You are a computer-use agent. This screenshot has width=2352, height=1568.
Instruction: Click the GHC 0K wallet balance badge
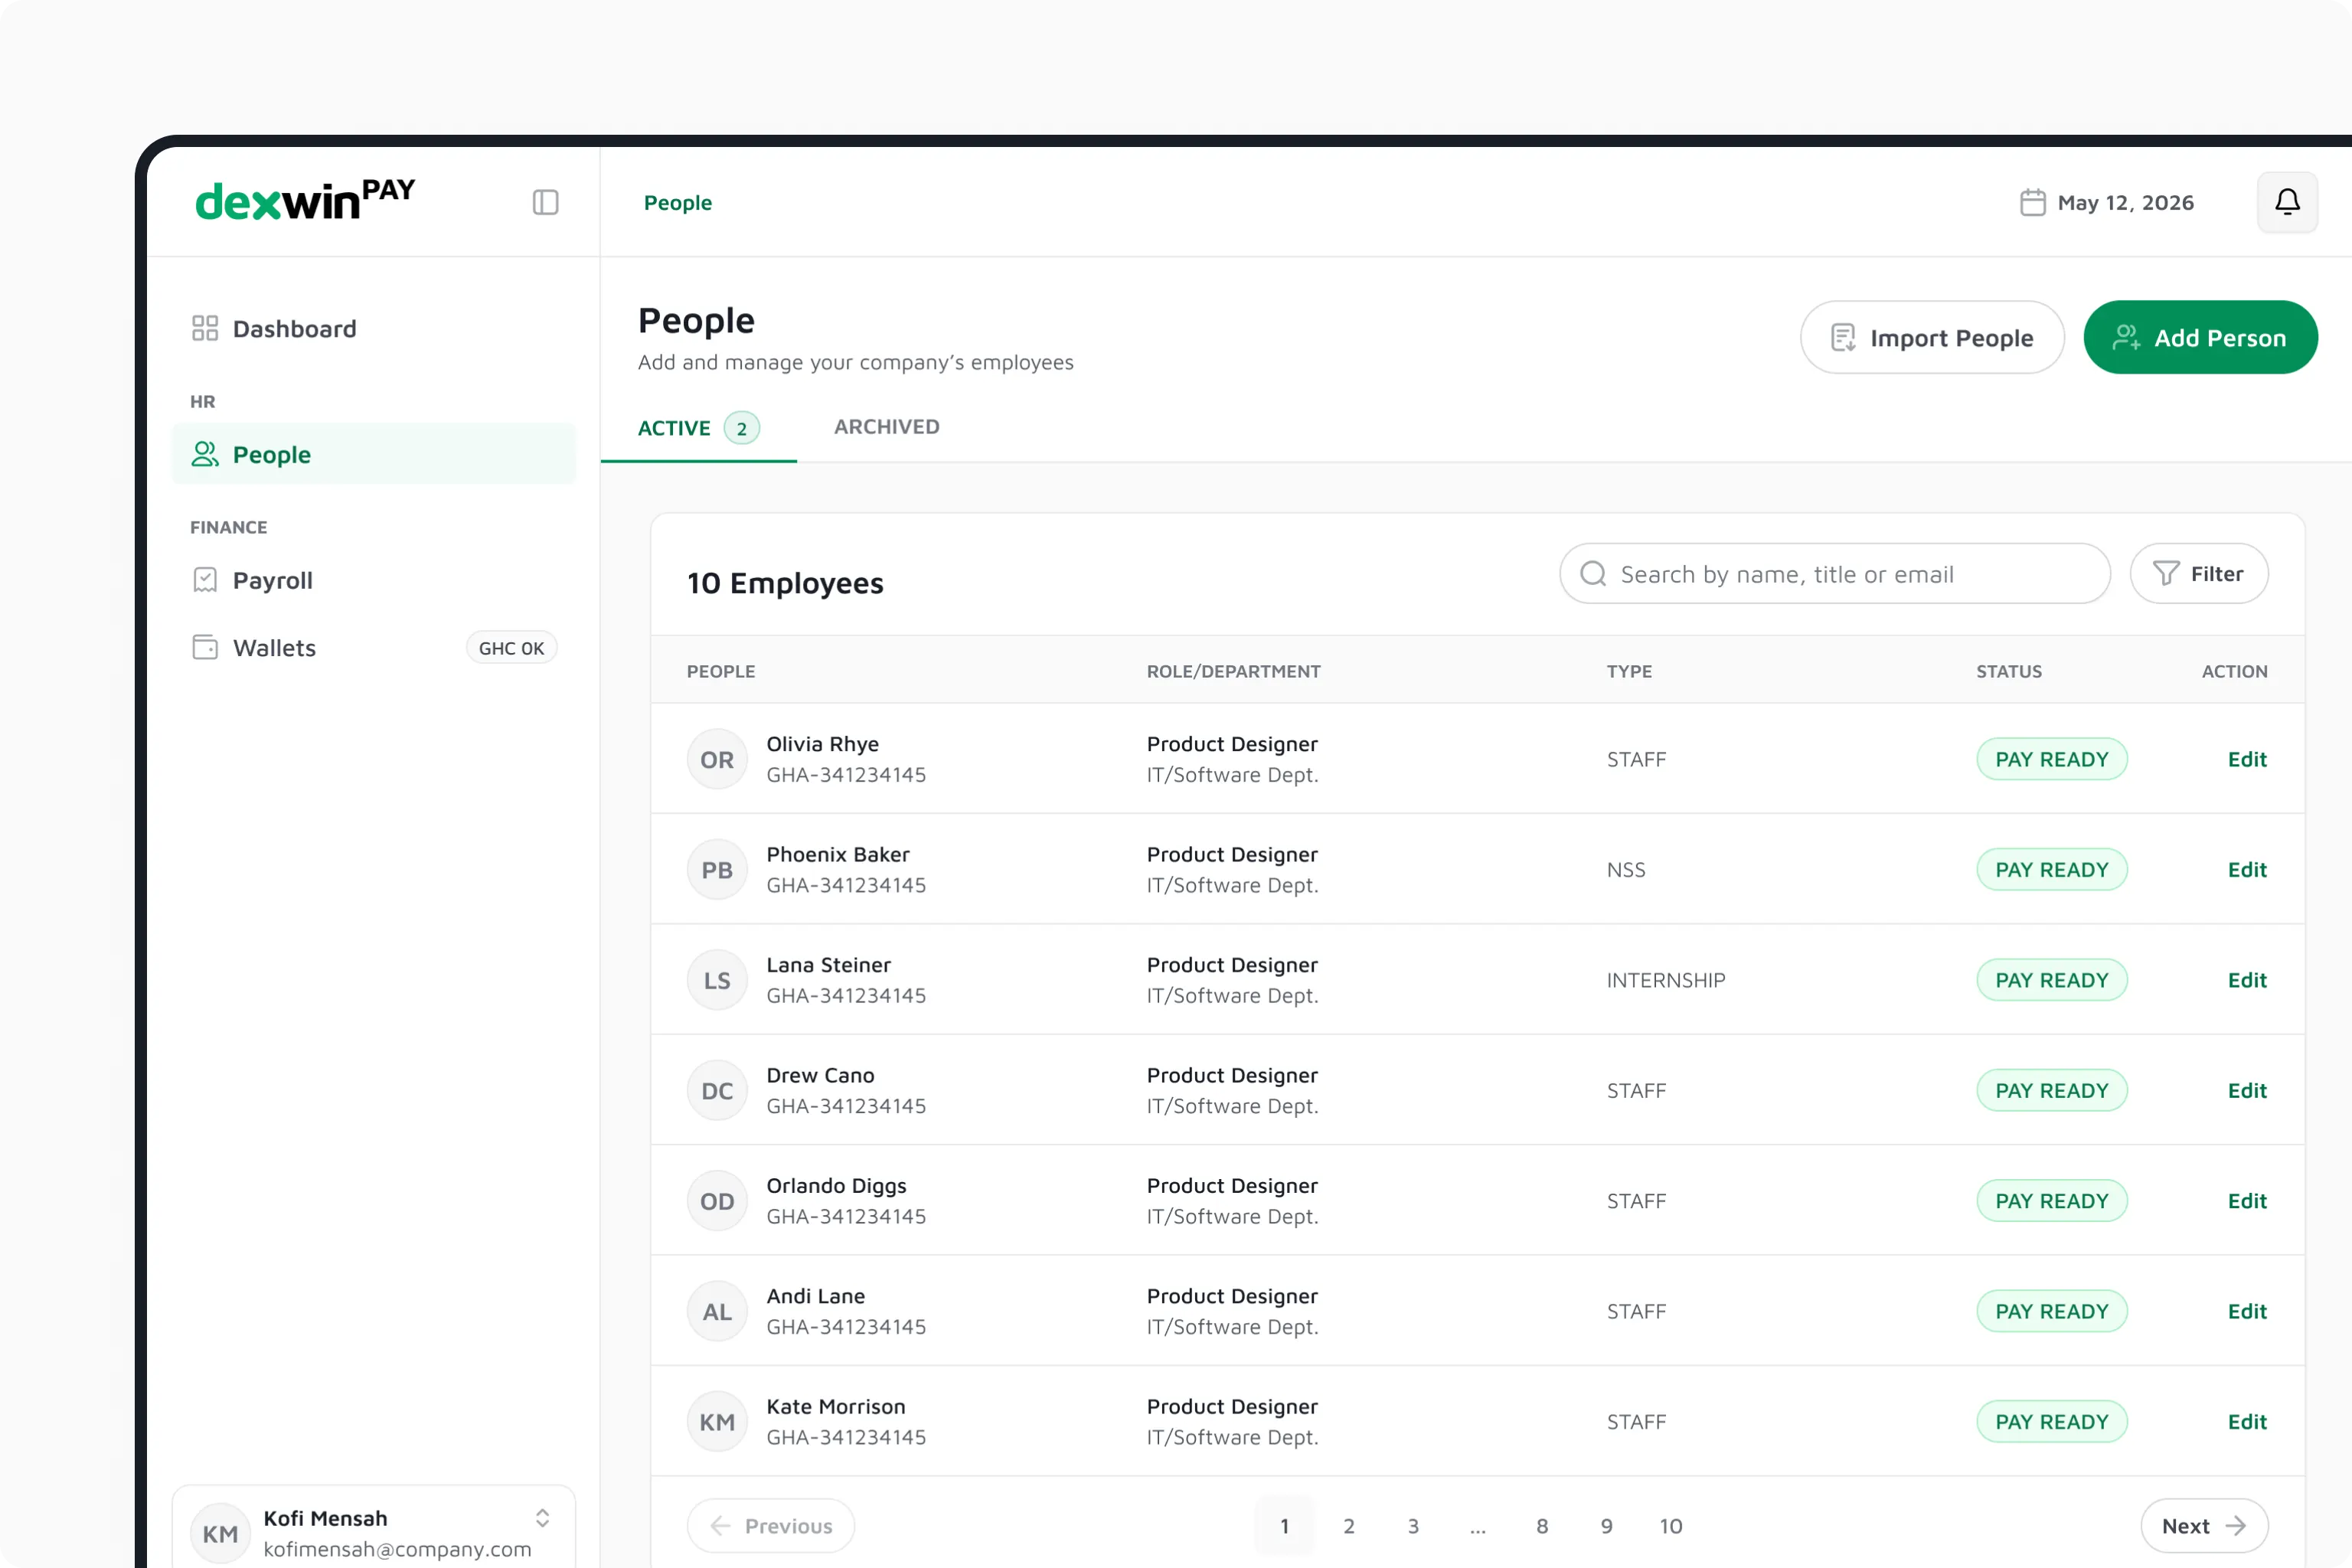coord(511,648)
